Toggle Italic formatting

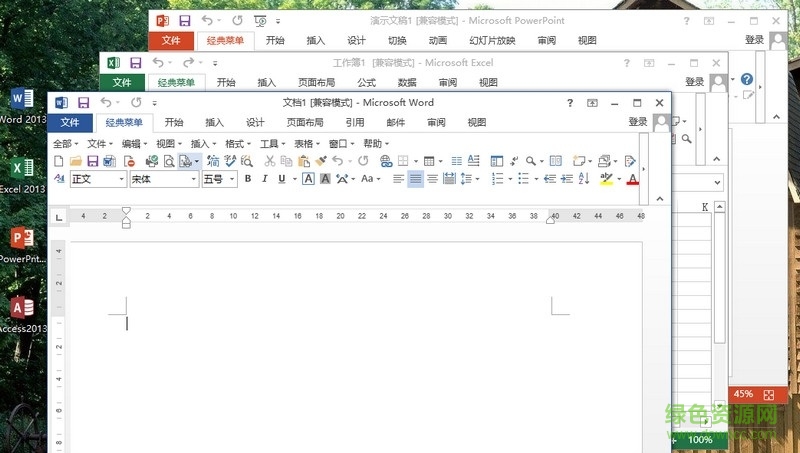pyautogui.click(x=265, y=179)
